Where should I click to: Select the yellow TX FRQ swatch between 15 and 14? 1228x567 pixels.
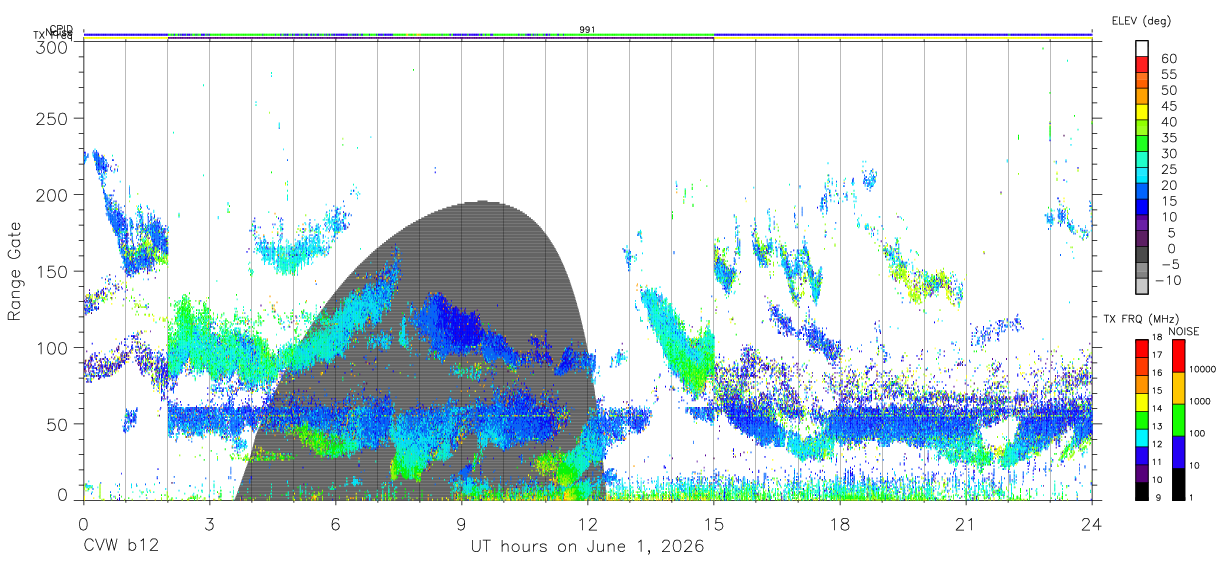1142,401
